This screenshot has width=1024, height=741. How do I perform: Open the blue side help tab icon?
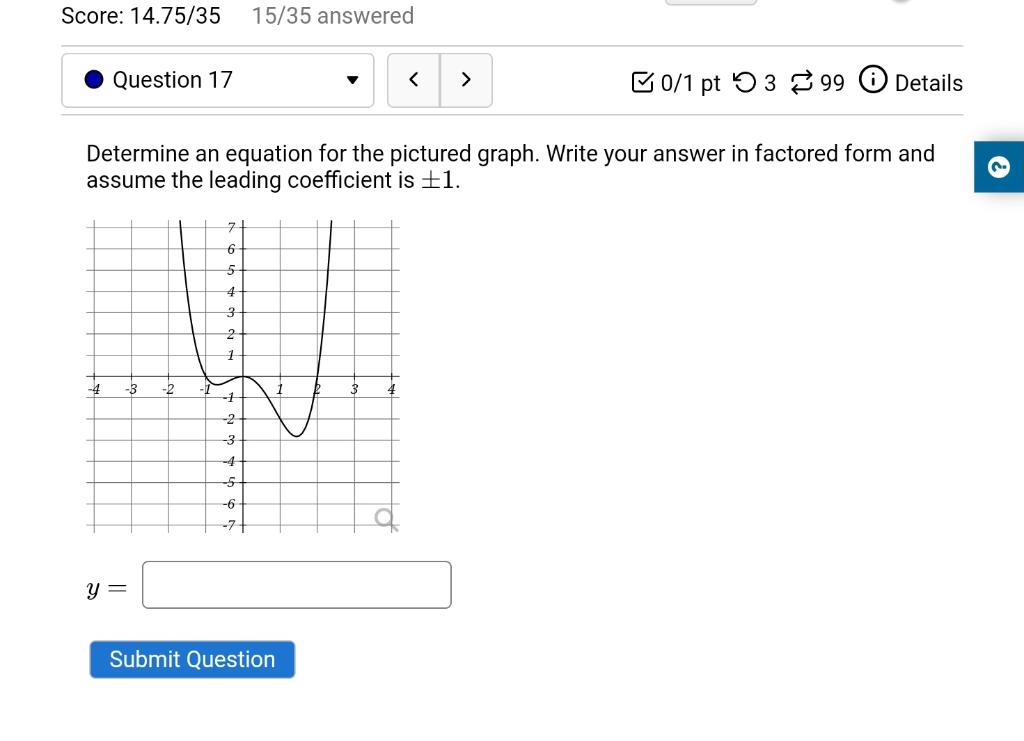click(999, 167)
